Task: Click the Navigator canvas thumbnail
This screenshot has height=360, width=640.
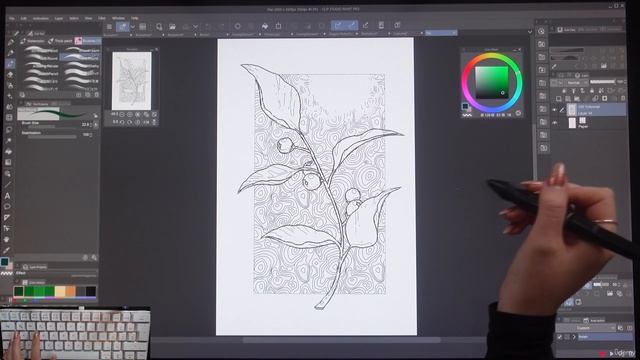Action: 131,80
